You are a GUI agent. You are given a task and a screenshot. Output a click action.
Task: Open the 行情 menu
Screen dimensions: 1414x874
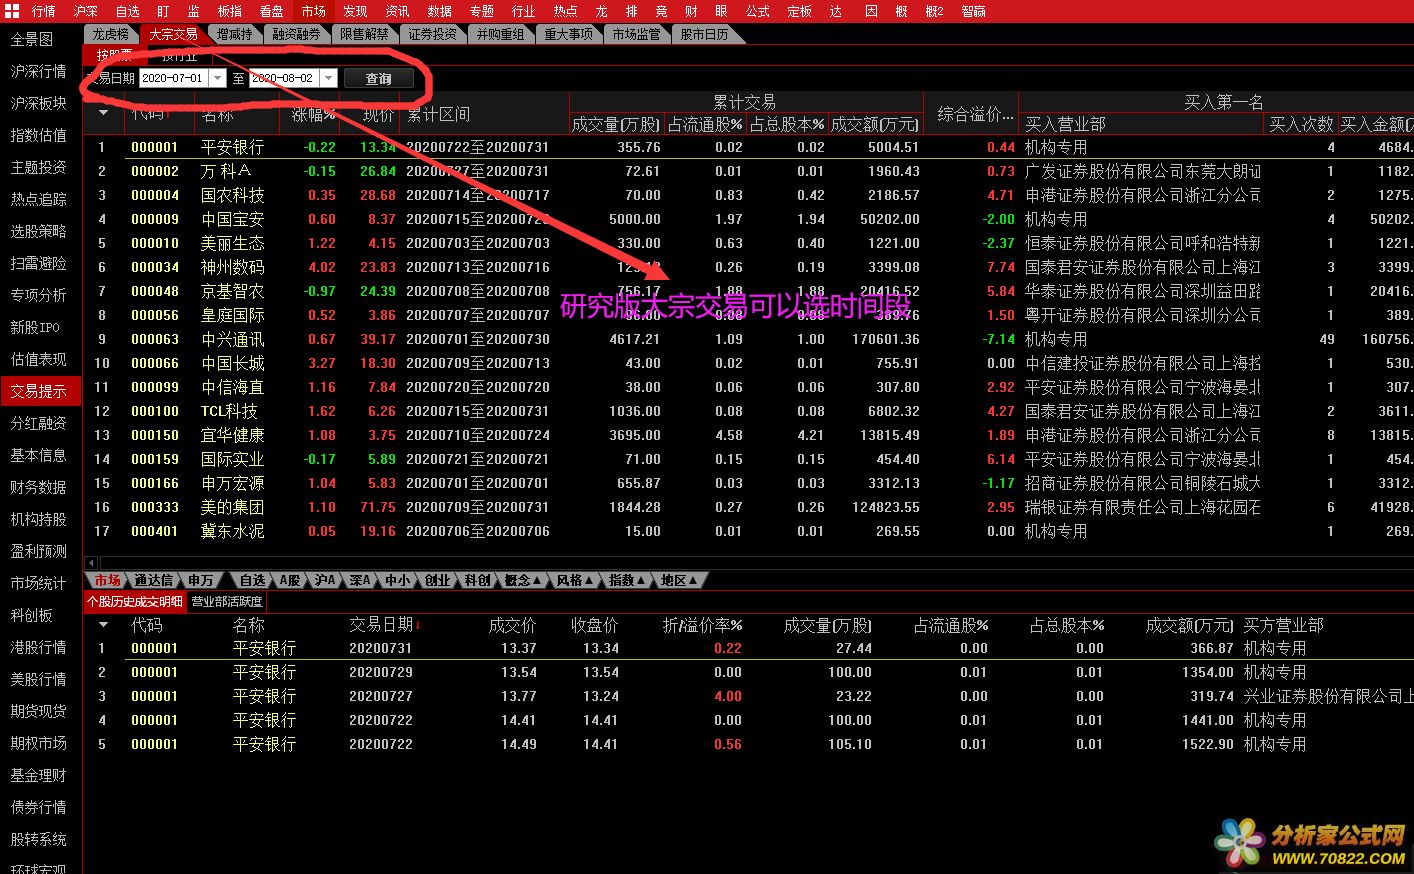tap(44, 11)
